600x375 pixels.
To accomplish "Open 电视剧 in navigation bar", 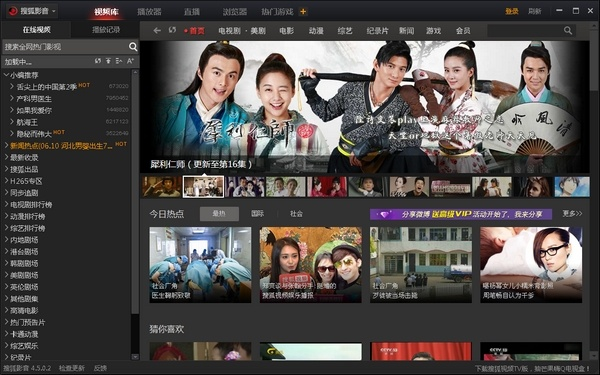I will click(x=229, y=31).
